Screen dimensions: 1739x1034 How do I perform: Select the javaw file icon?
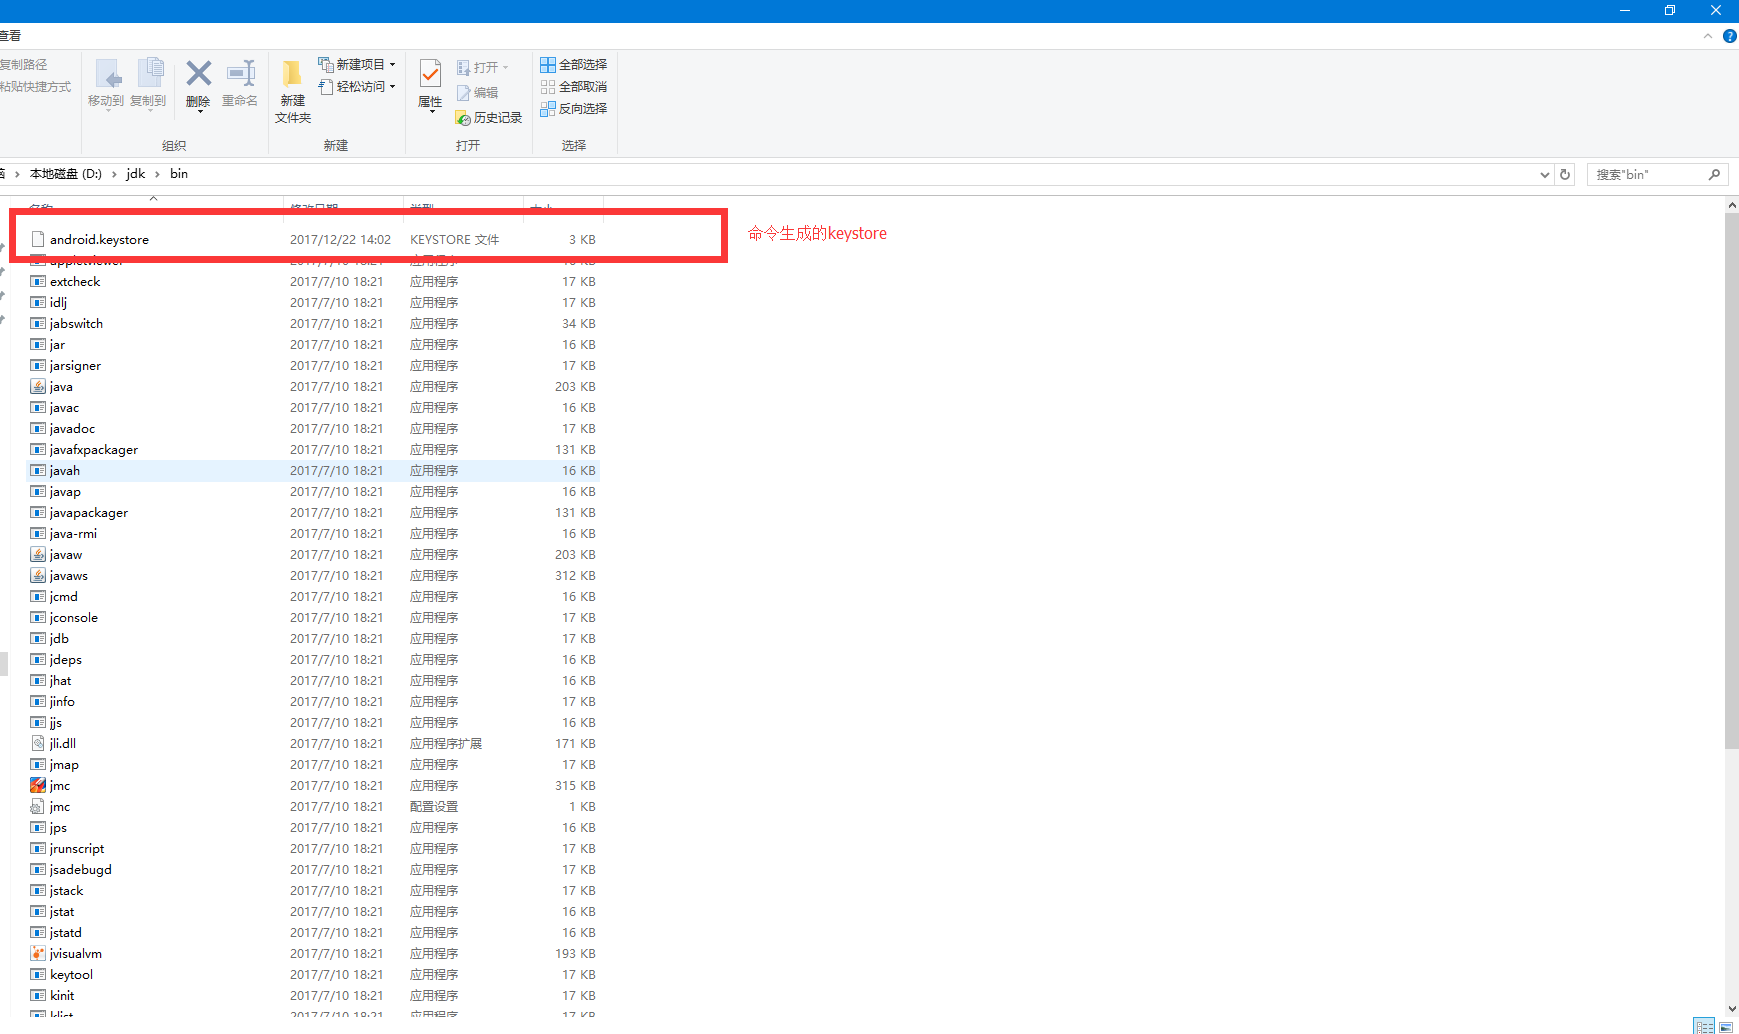point(38,555)
